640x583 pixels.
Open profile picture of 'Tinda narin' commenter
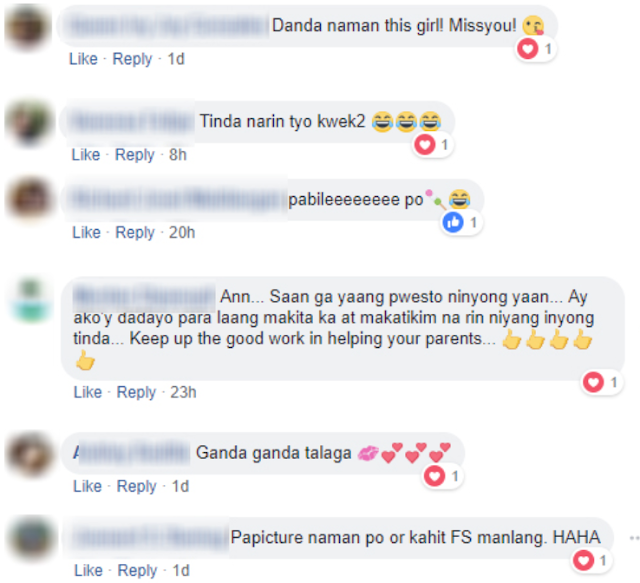click(28, 123)
